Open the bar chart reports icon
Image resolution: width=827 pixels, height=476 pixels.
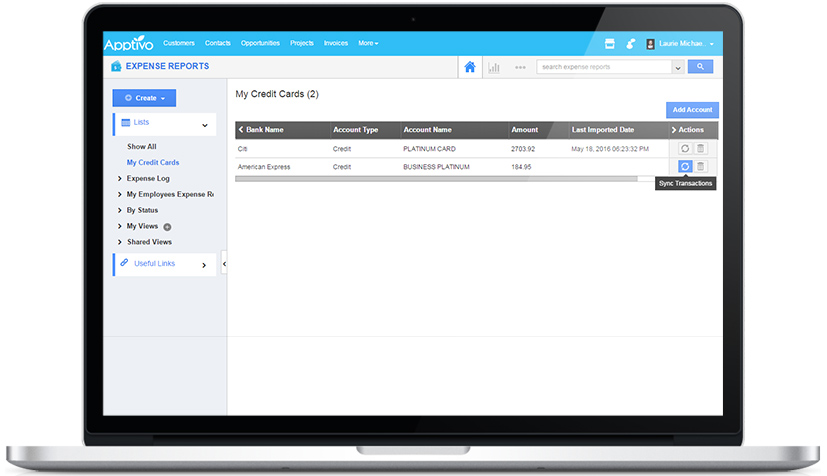(x=494, y=67)
